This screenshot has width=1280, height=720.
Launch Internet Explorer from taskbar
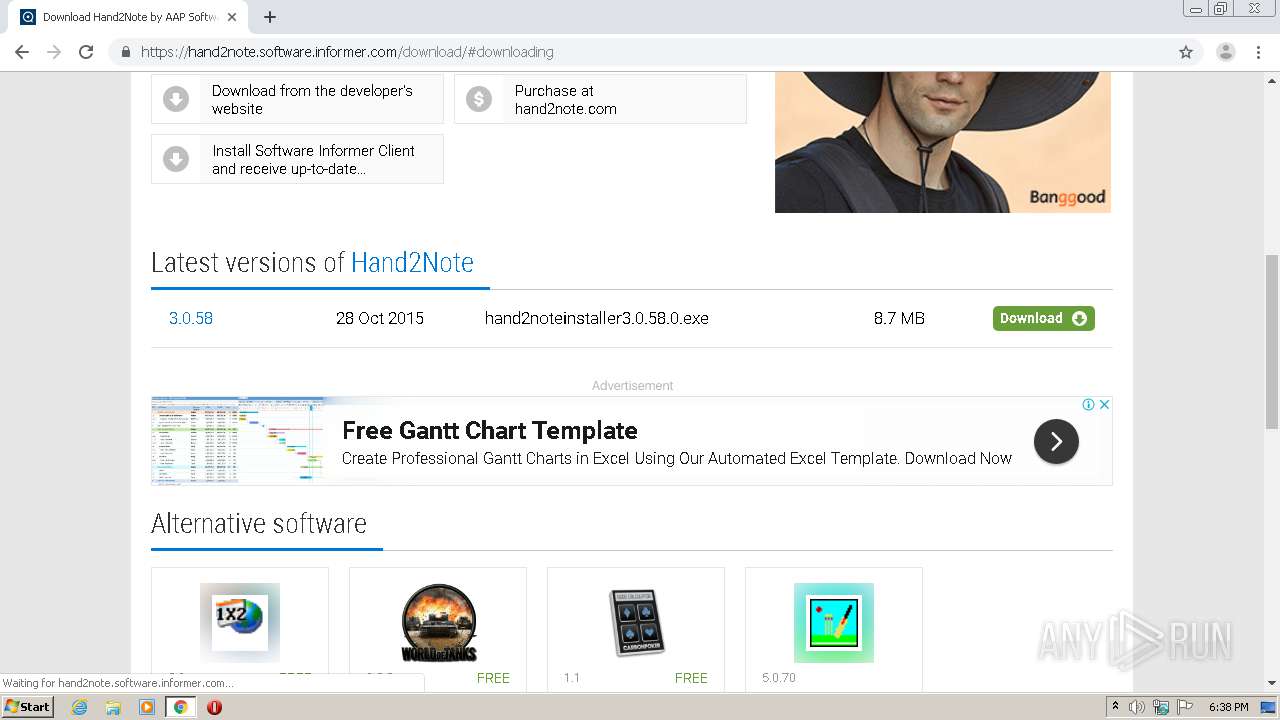(x=80, y=707)
